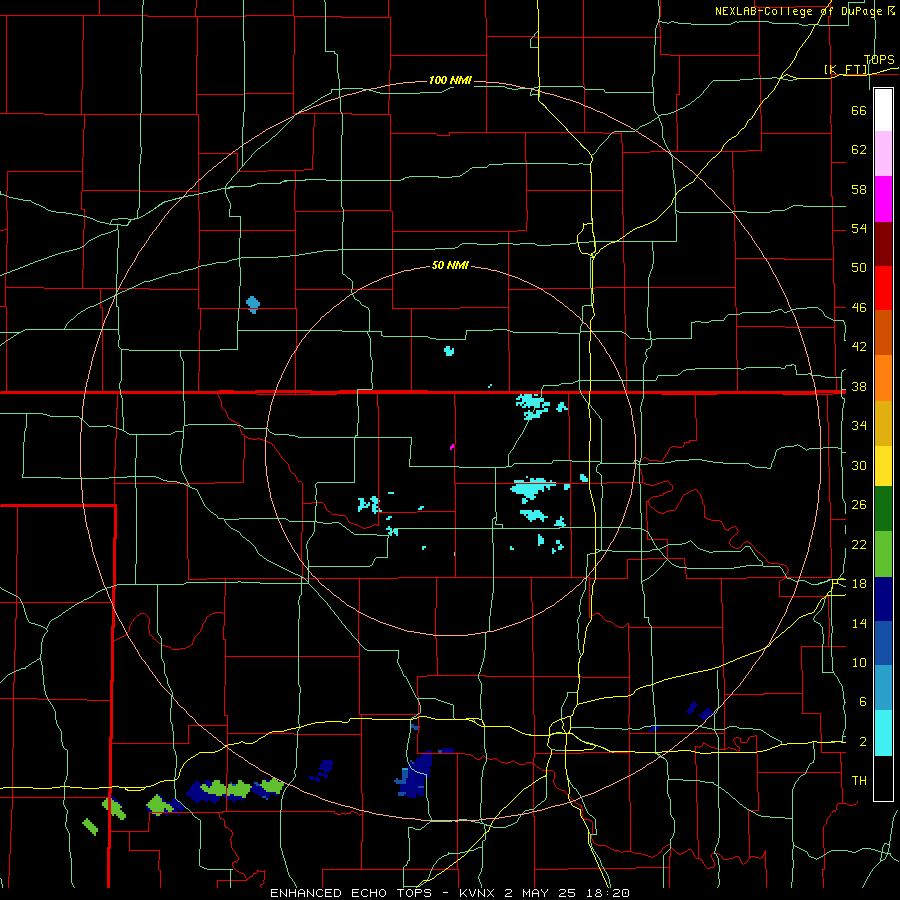This screenshot has width=900, height=900.
Task: Click the legend value 38
Action: coord(859,387)
